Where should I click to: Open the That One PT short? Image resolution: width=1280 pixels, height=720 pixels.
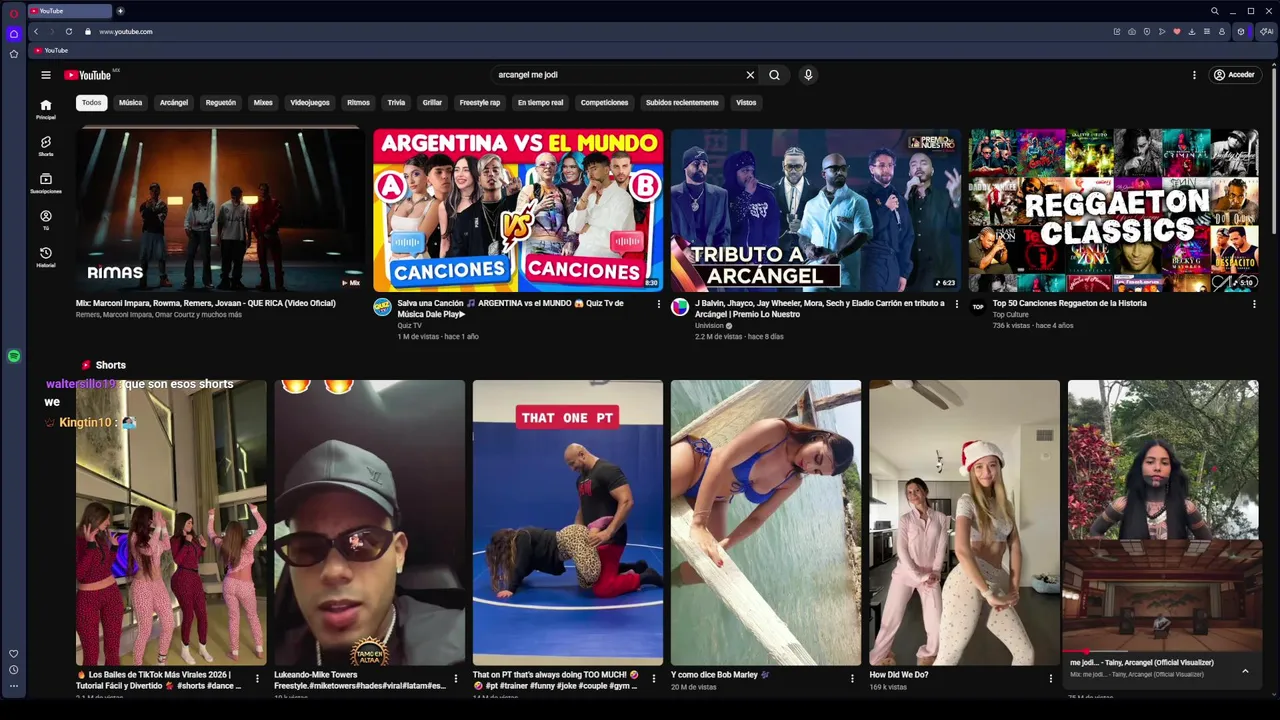pos(567,522)
